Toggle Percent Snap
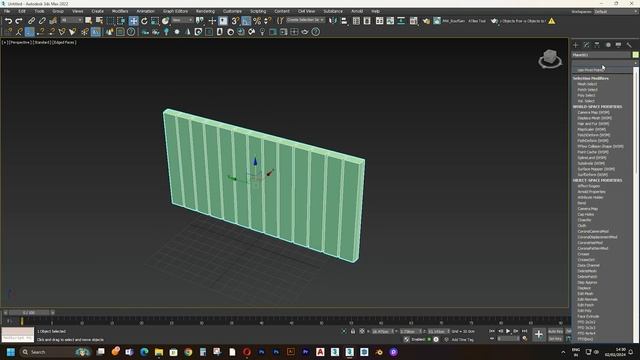 257,21
